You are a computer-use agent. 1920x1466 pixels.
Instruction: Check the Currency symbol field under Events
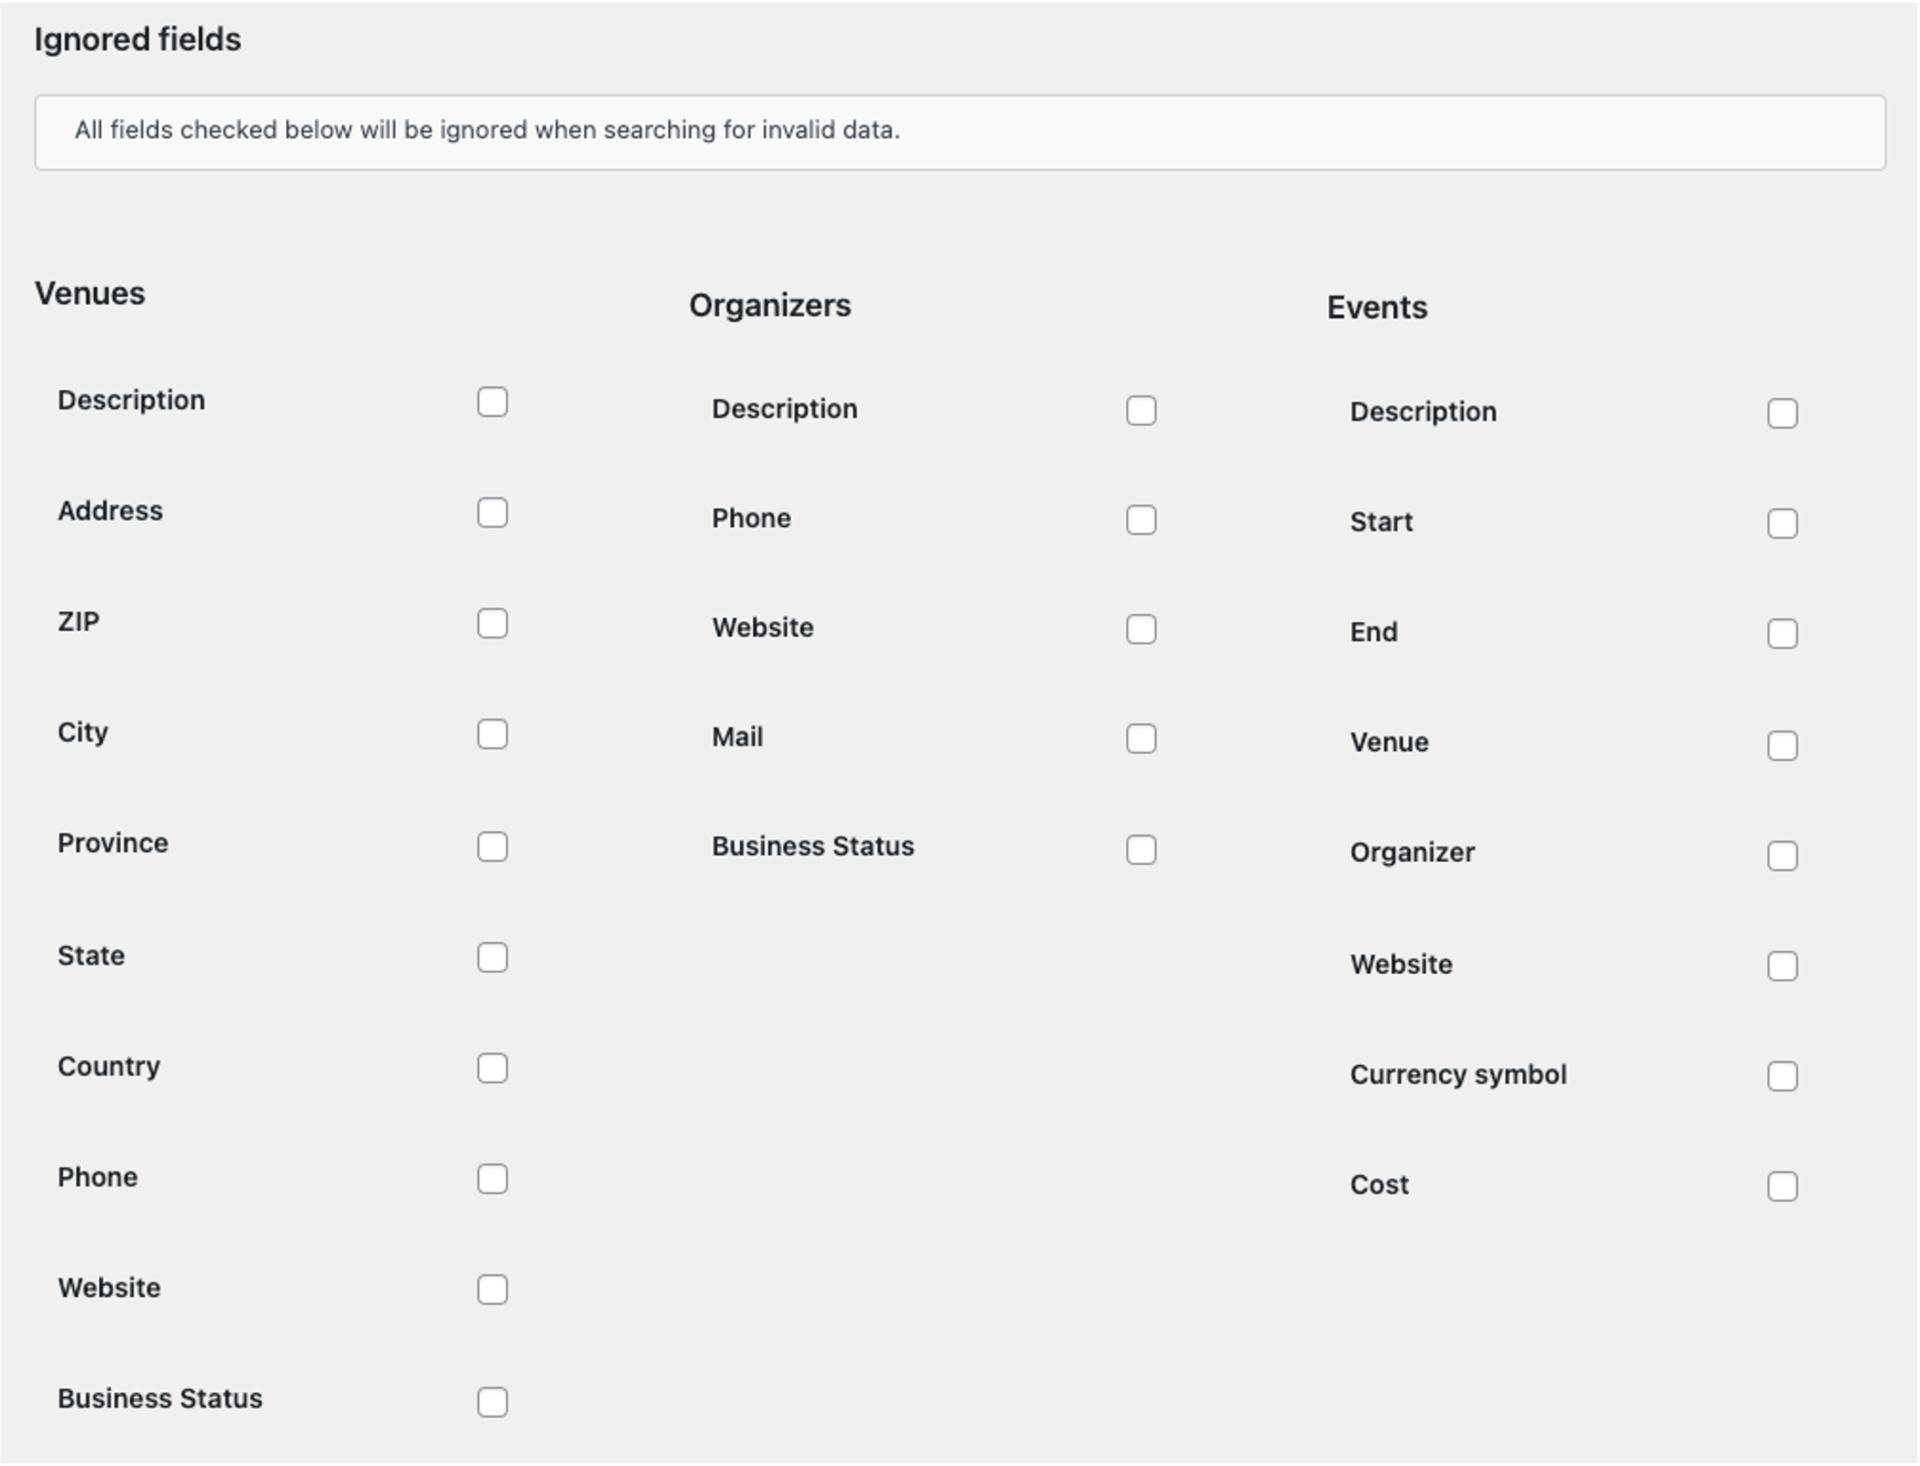point(1784,1076)
